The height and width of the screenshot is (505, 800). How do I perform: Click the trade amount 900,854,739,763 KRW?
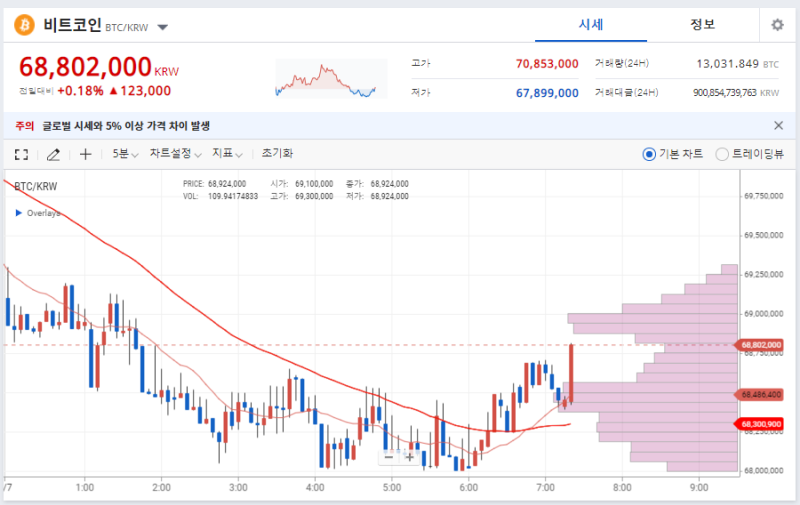[736, 93]
